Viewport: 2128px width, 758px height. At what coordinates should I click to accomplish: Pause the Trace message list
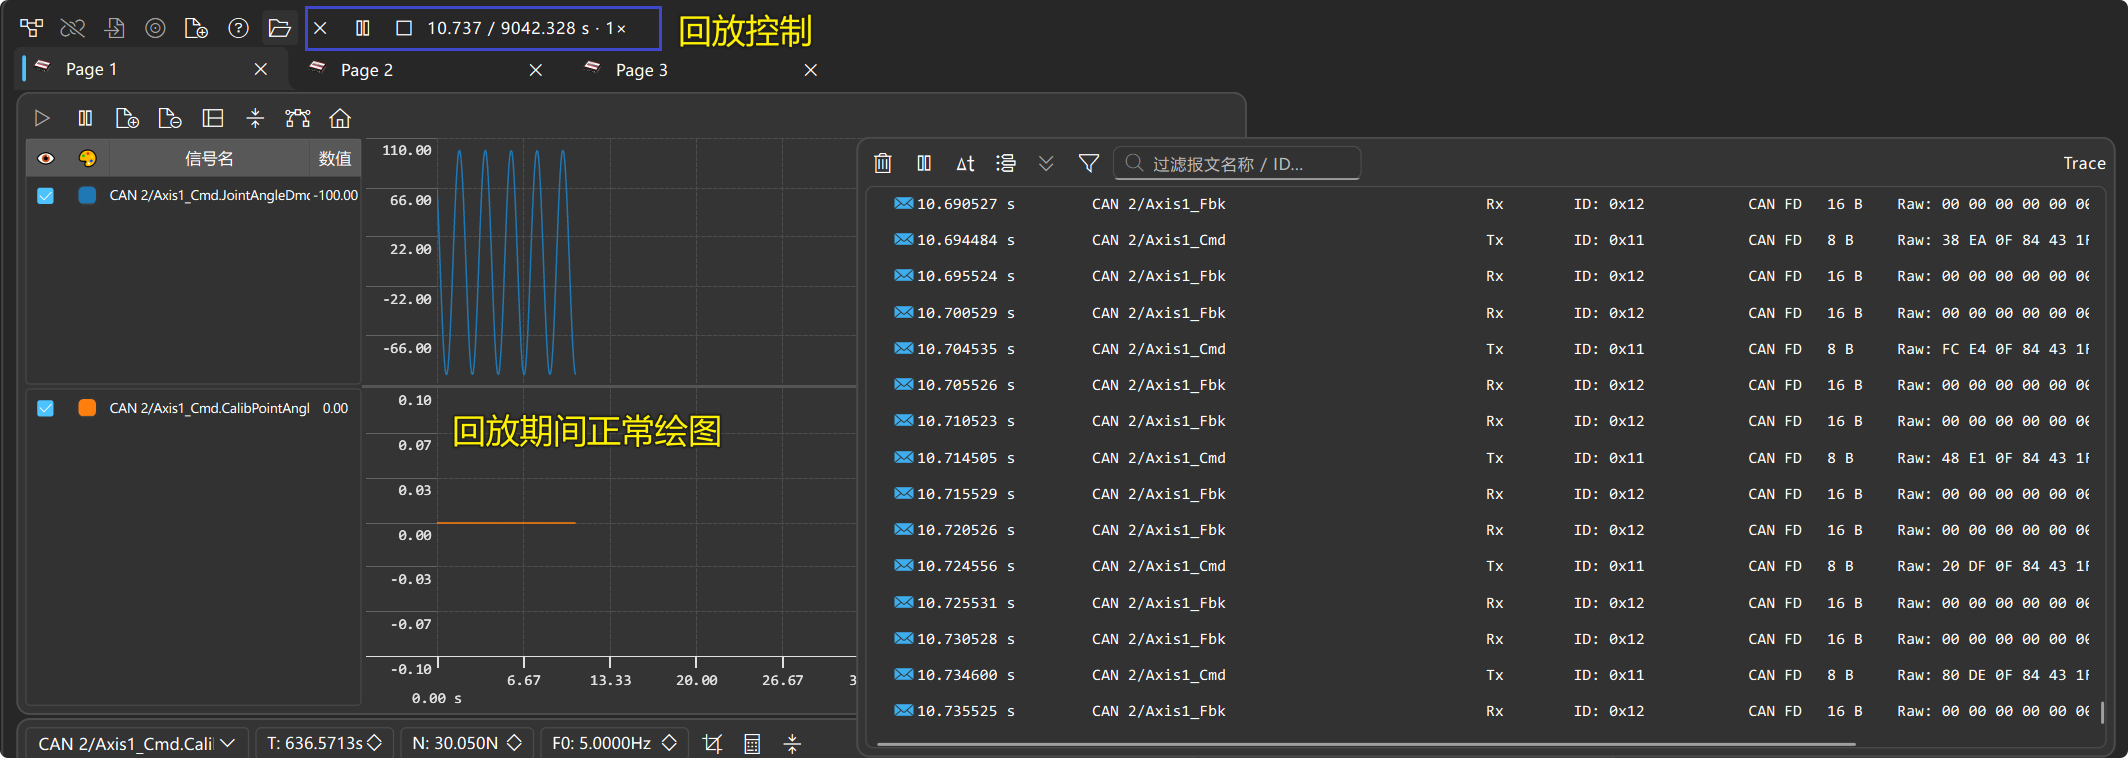(924, 163)
